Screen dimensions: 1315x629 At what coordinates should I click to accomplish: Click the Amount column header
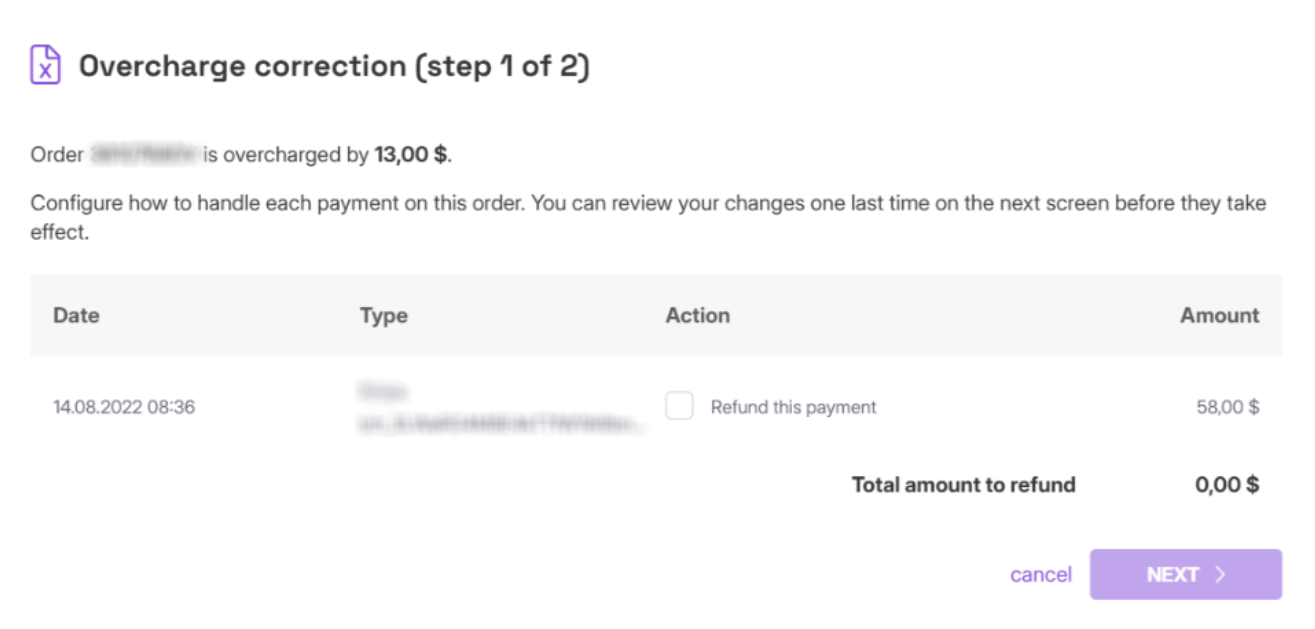point(1219,315)
